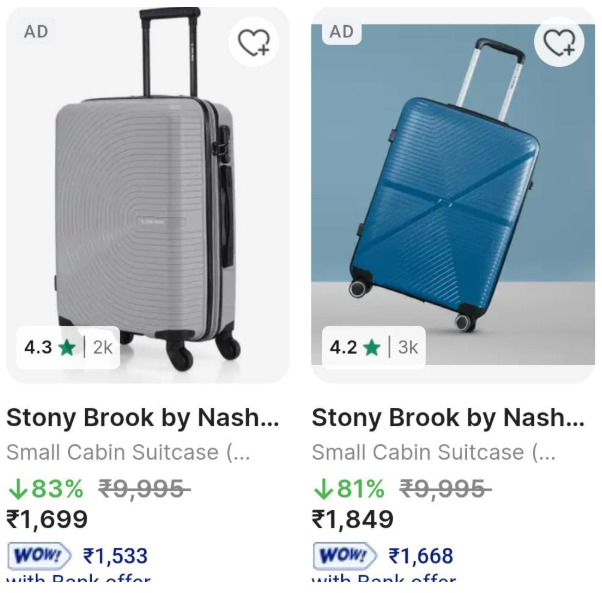Tap WOW badge on blue suitcase
The width and height of the screenshot is (602, 593).
(345, 555)
